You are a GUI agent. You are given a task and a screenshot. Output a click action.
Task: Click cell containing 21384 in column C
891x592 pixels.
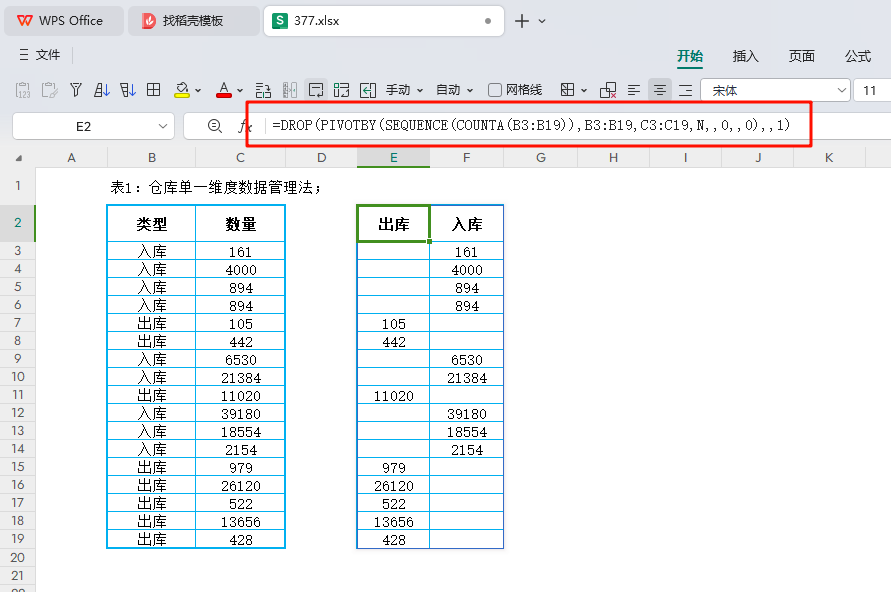coord(240,378)
